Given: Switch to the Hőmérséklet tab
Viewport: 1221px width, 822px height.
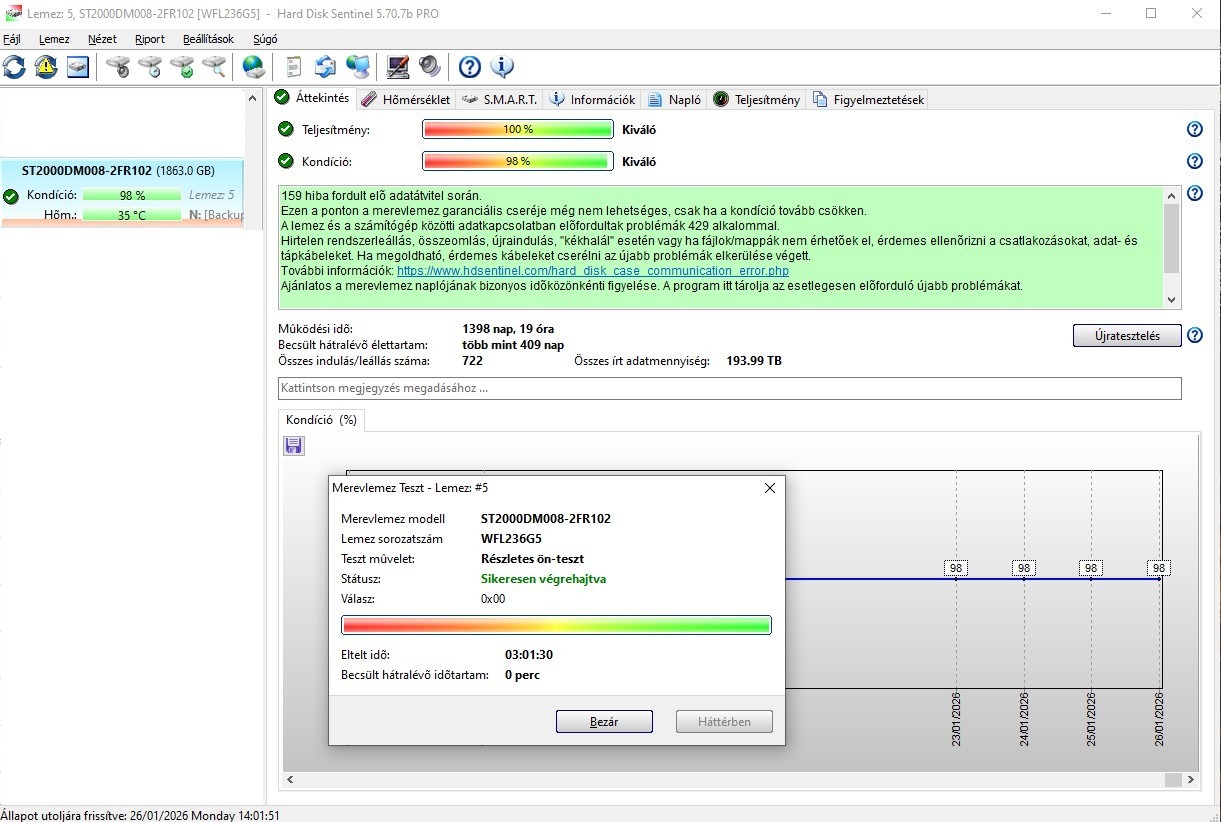Looking at the screenshot, I should click(x=406, y=99).
